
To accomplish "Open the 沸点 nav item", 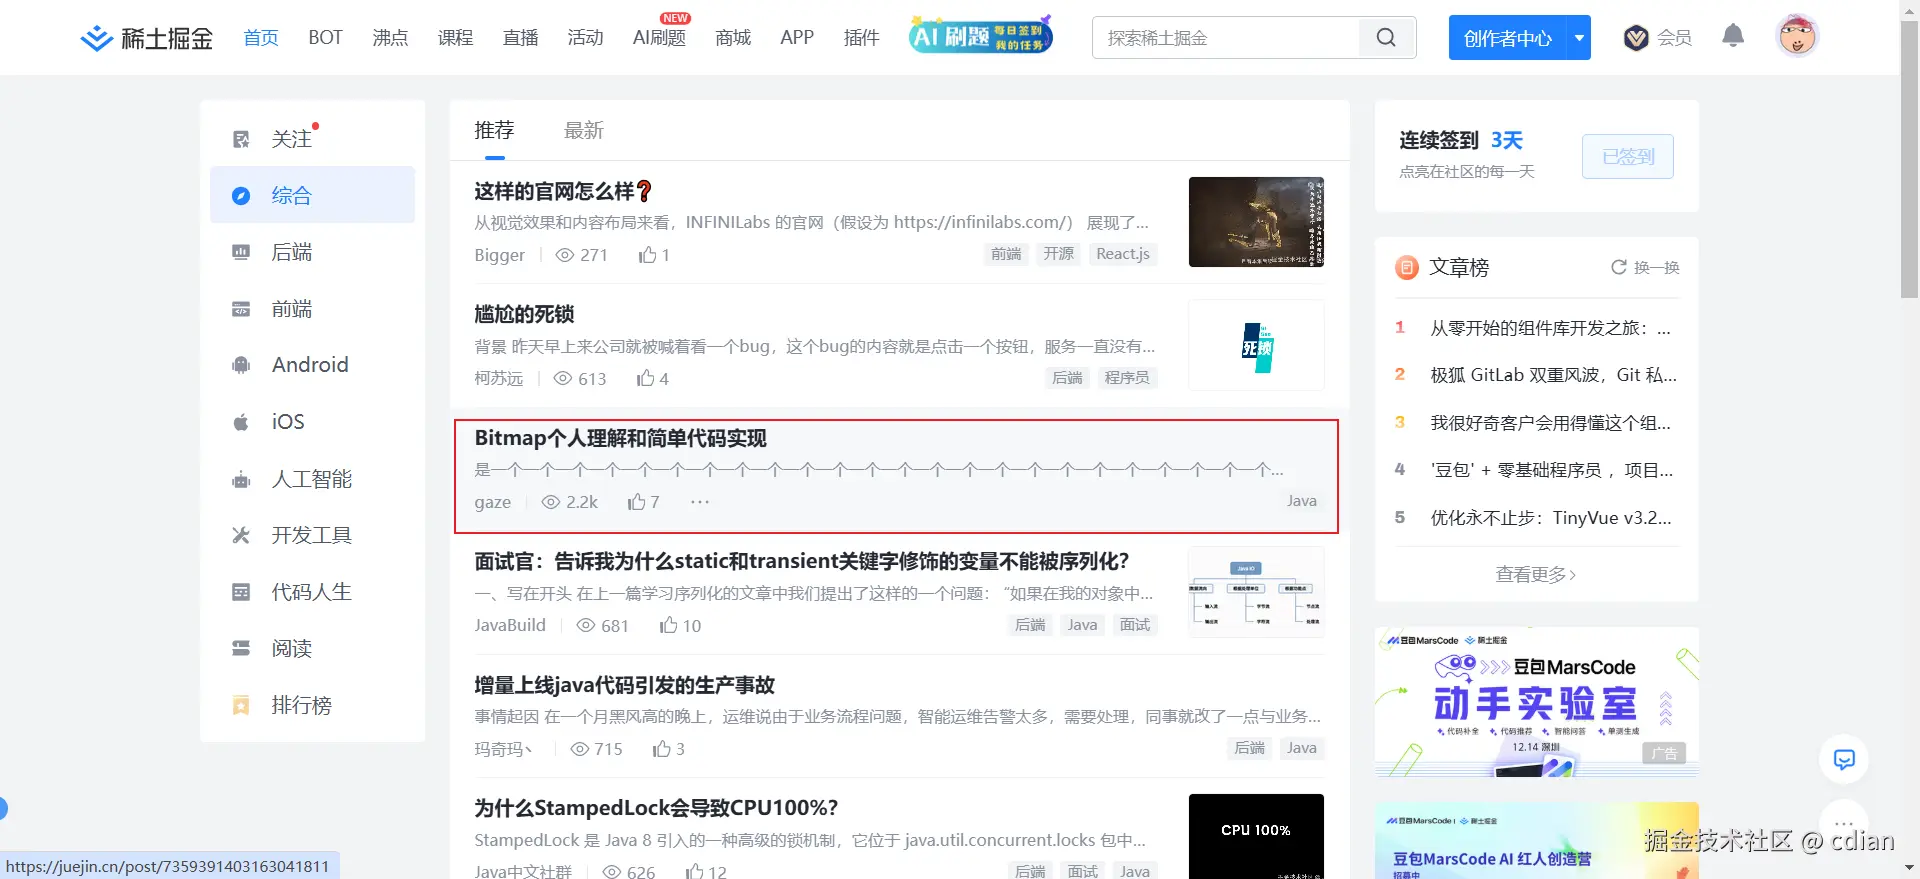I will pos(390,38).
